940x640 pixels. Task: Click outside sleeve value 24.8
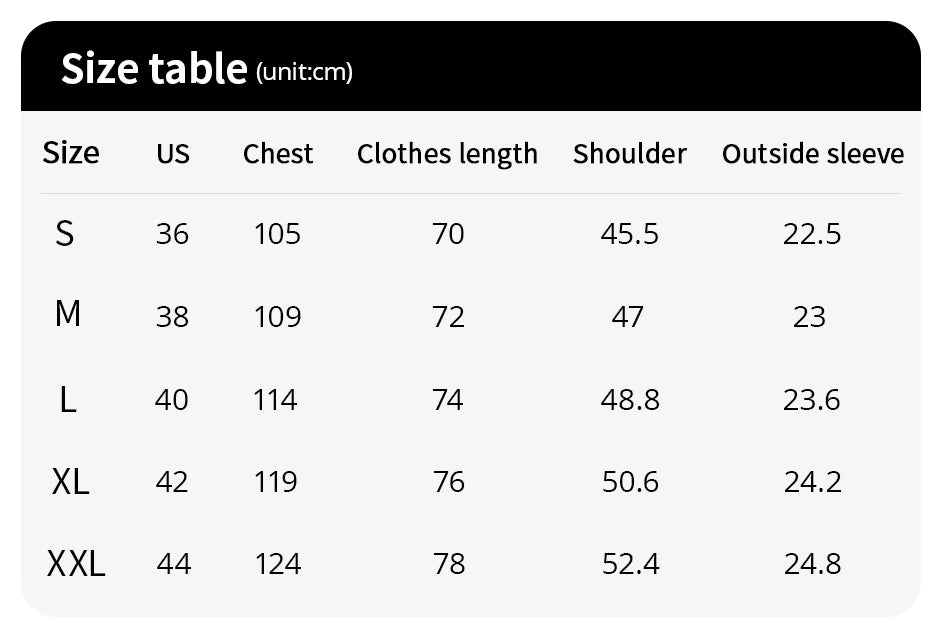point(812,564)
